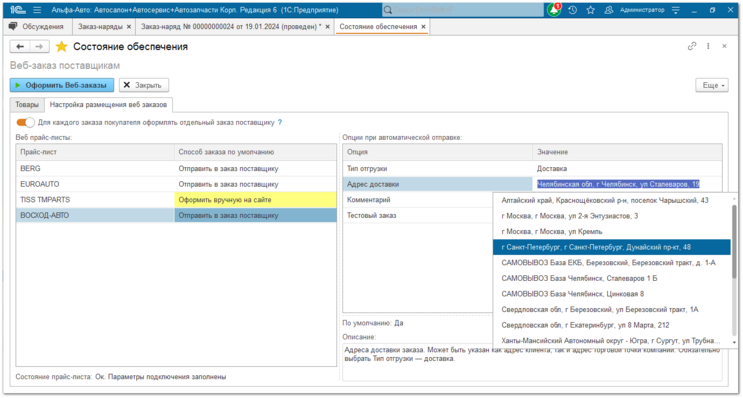Open the Обсуждения chat bubble tab
Image resolution: width=743 pixels, height=398 pixels.
pyautogui.click(x=36, y=27)
